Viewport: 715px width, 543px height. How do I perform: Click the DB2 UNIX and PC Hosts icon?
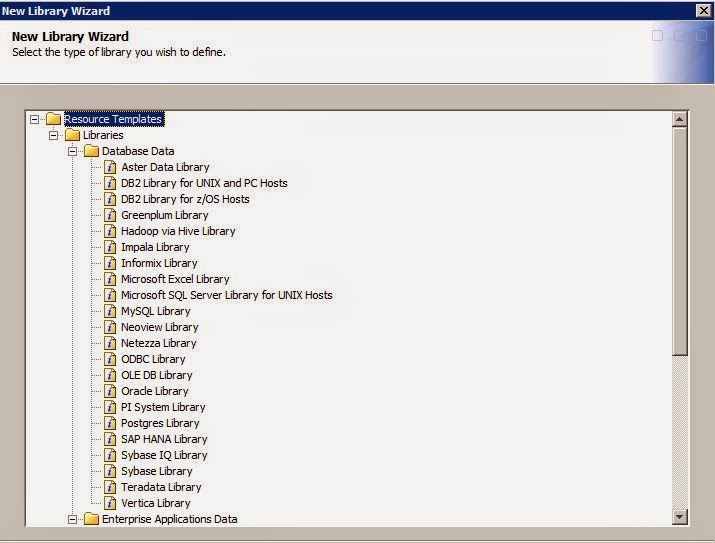click(110, 183)
